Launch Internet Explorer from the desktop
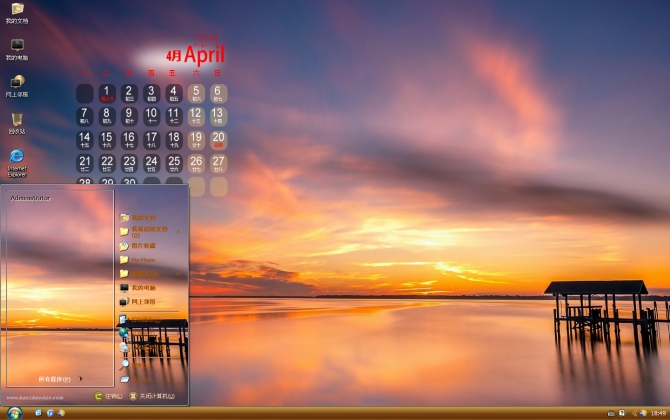The image size is (670, 420). 17,160
